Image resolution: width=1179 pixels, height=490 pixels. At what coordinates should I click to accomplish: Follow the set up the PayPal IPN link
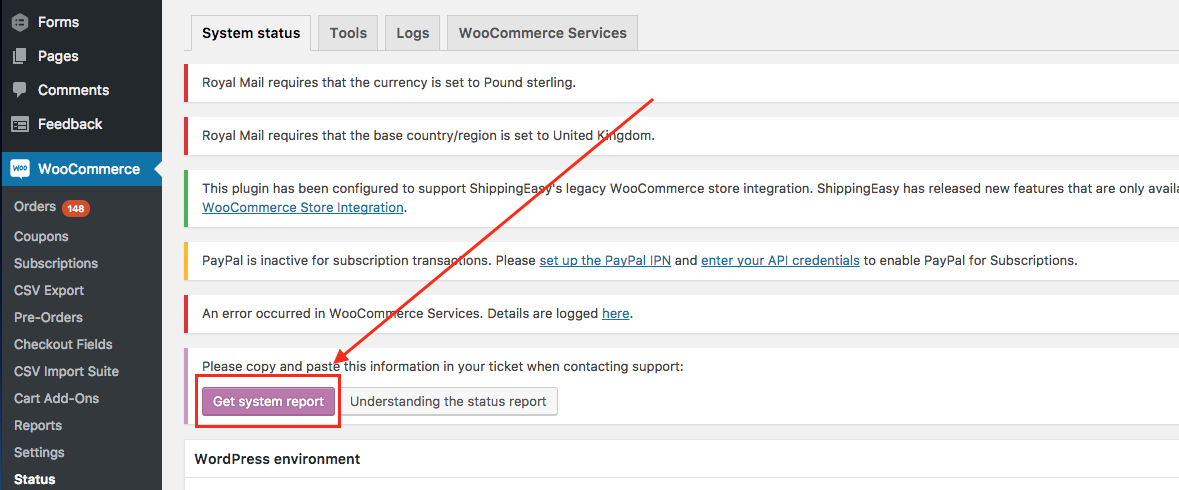pos(605,261)
